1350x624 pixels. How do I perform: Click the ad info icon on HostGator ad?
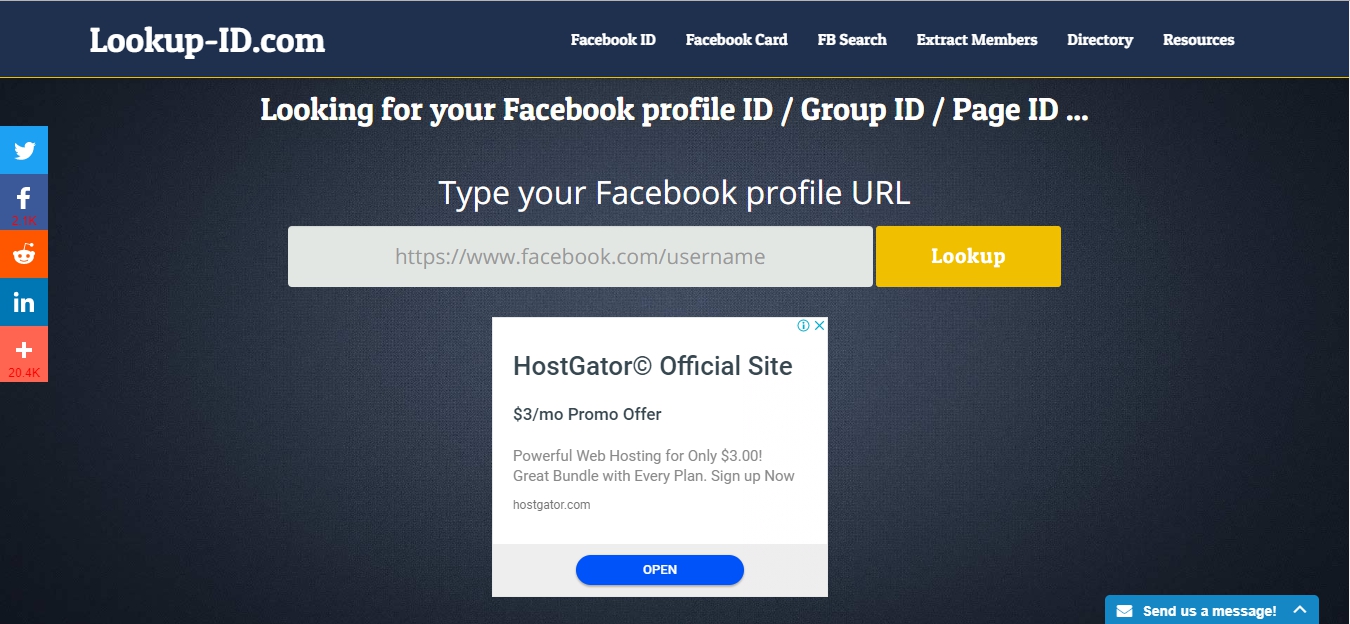point(803,326)
